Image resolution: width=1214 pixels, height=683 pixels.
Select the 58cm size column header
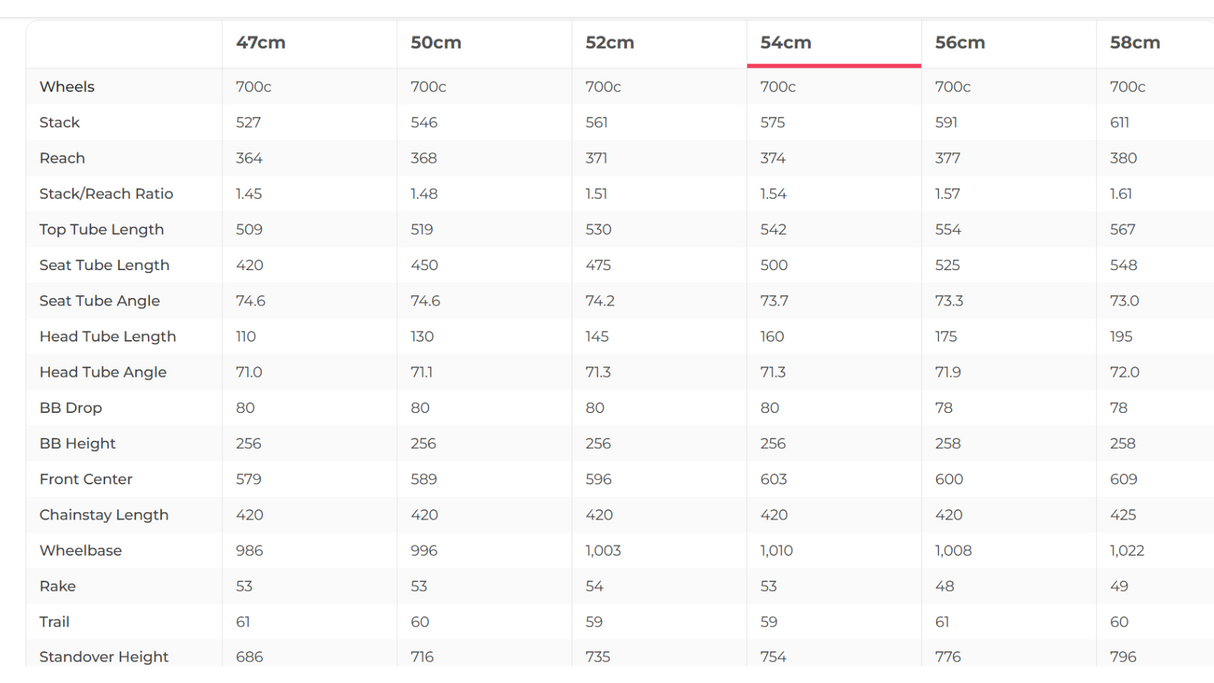click(1135, 43)
